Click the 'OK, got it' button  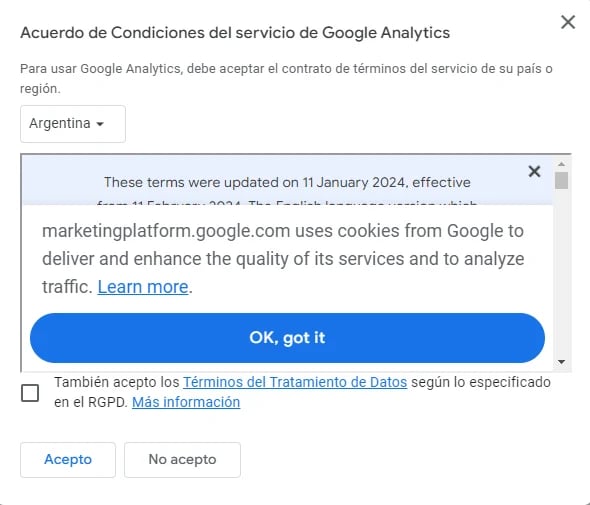point(287,338)
